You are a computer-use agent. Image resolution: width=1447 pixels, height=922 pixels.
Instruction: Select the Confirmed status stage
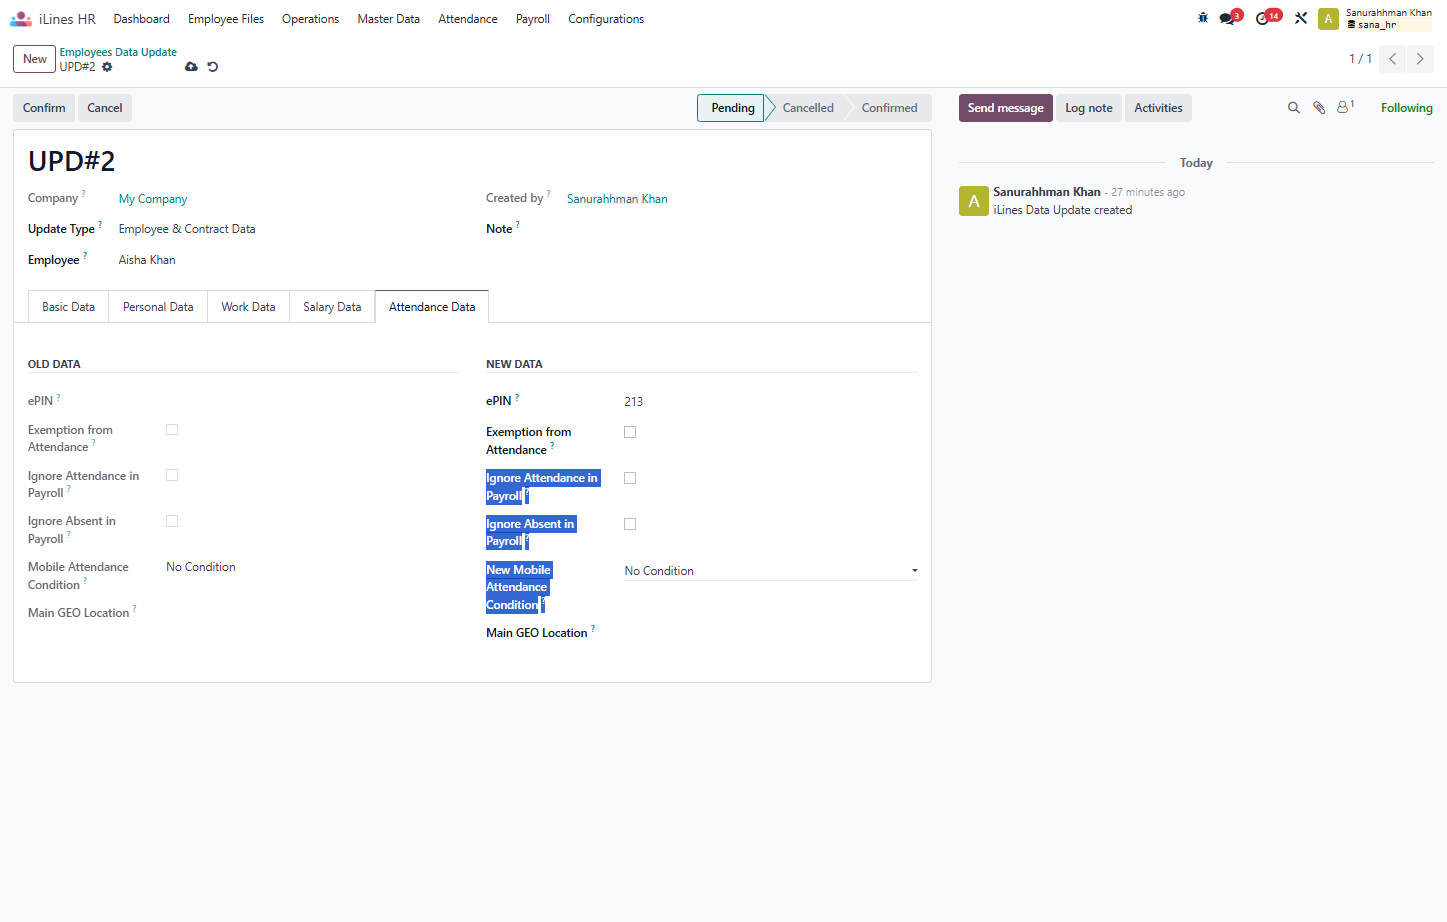coord(889,108)
